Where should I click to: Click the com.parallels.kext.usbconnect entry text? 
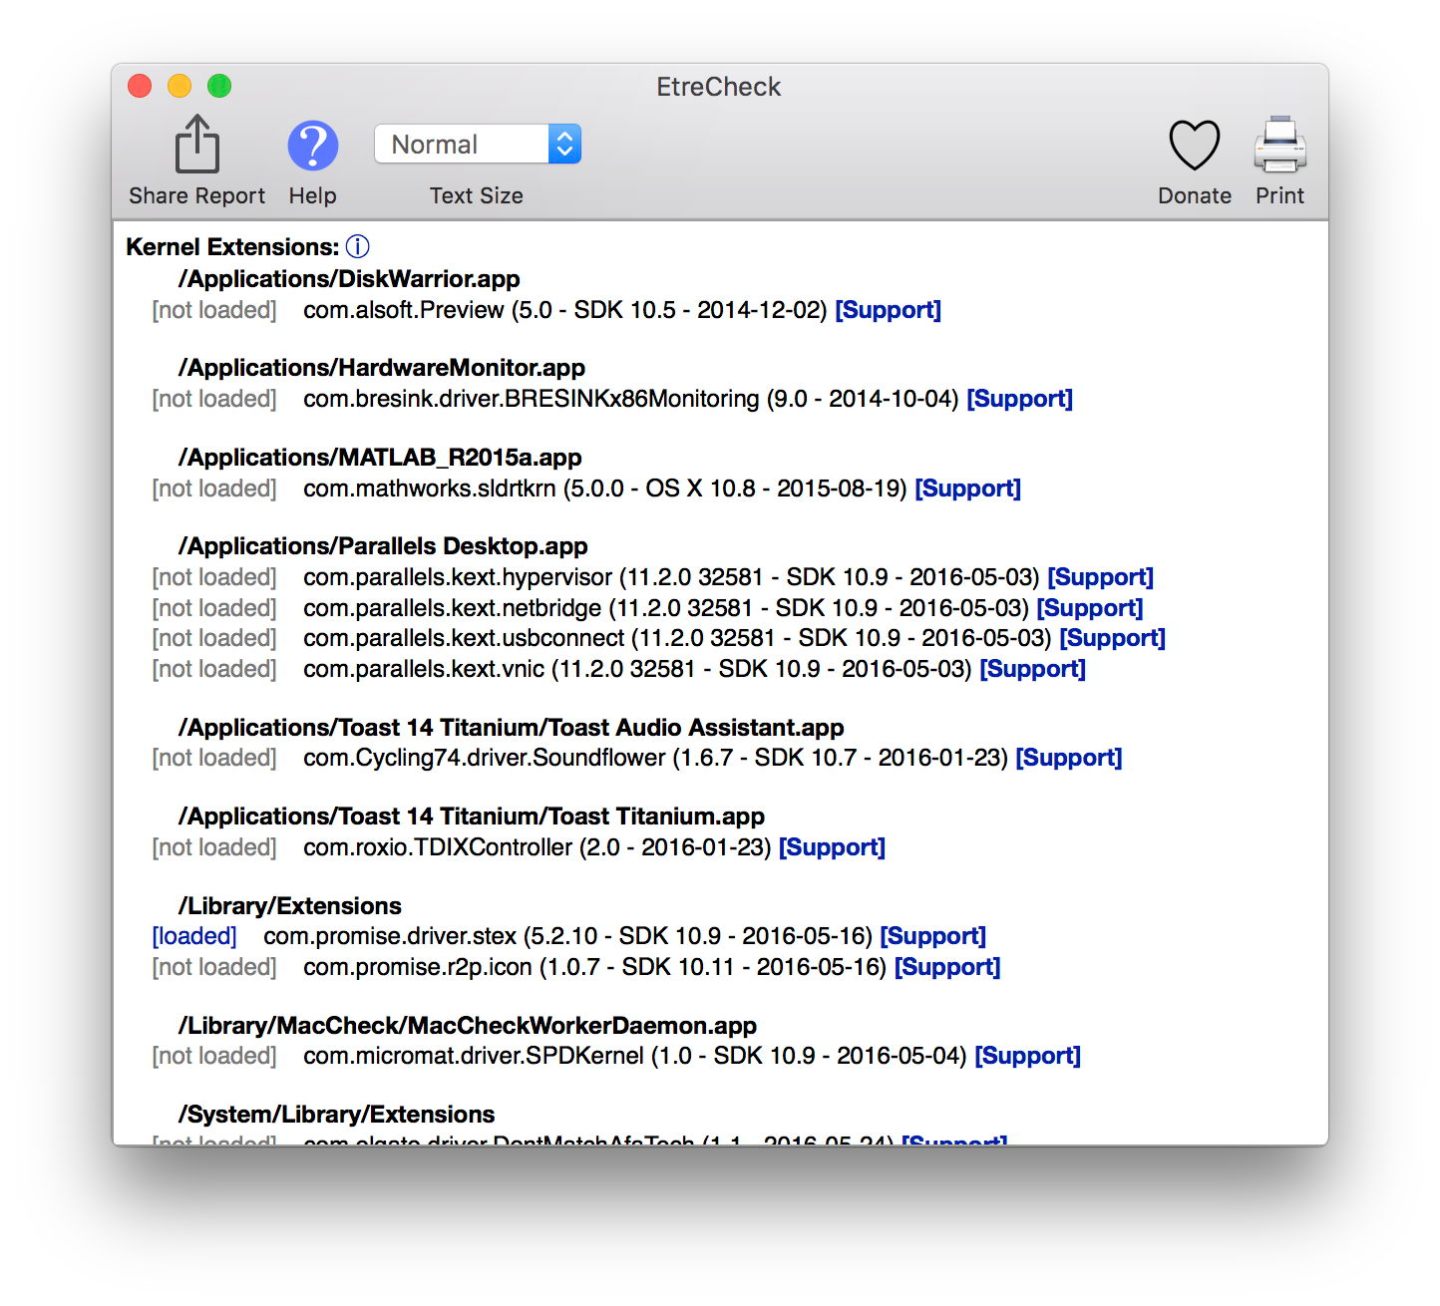(x=677, y=638)
